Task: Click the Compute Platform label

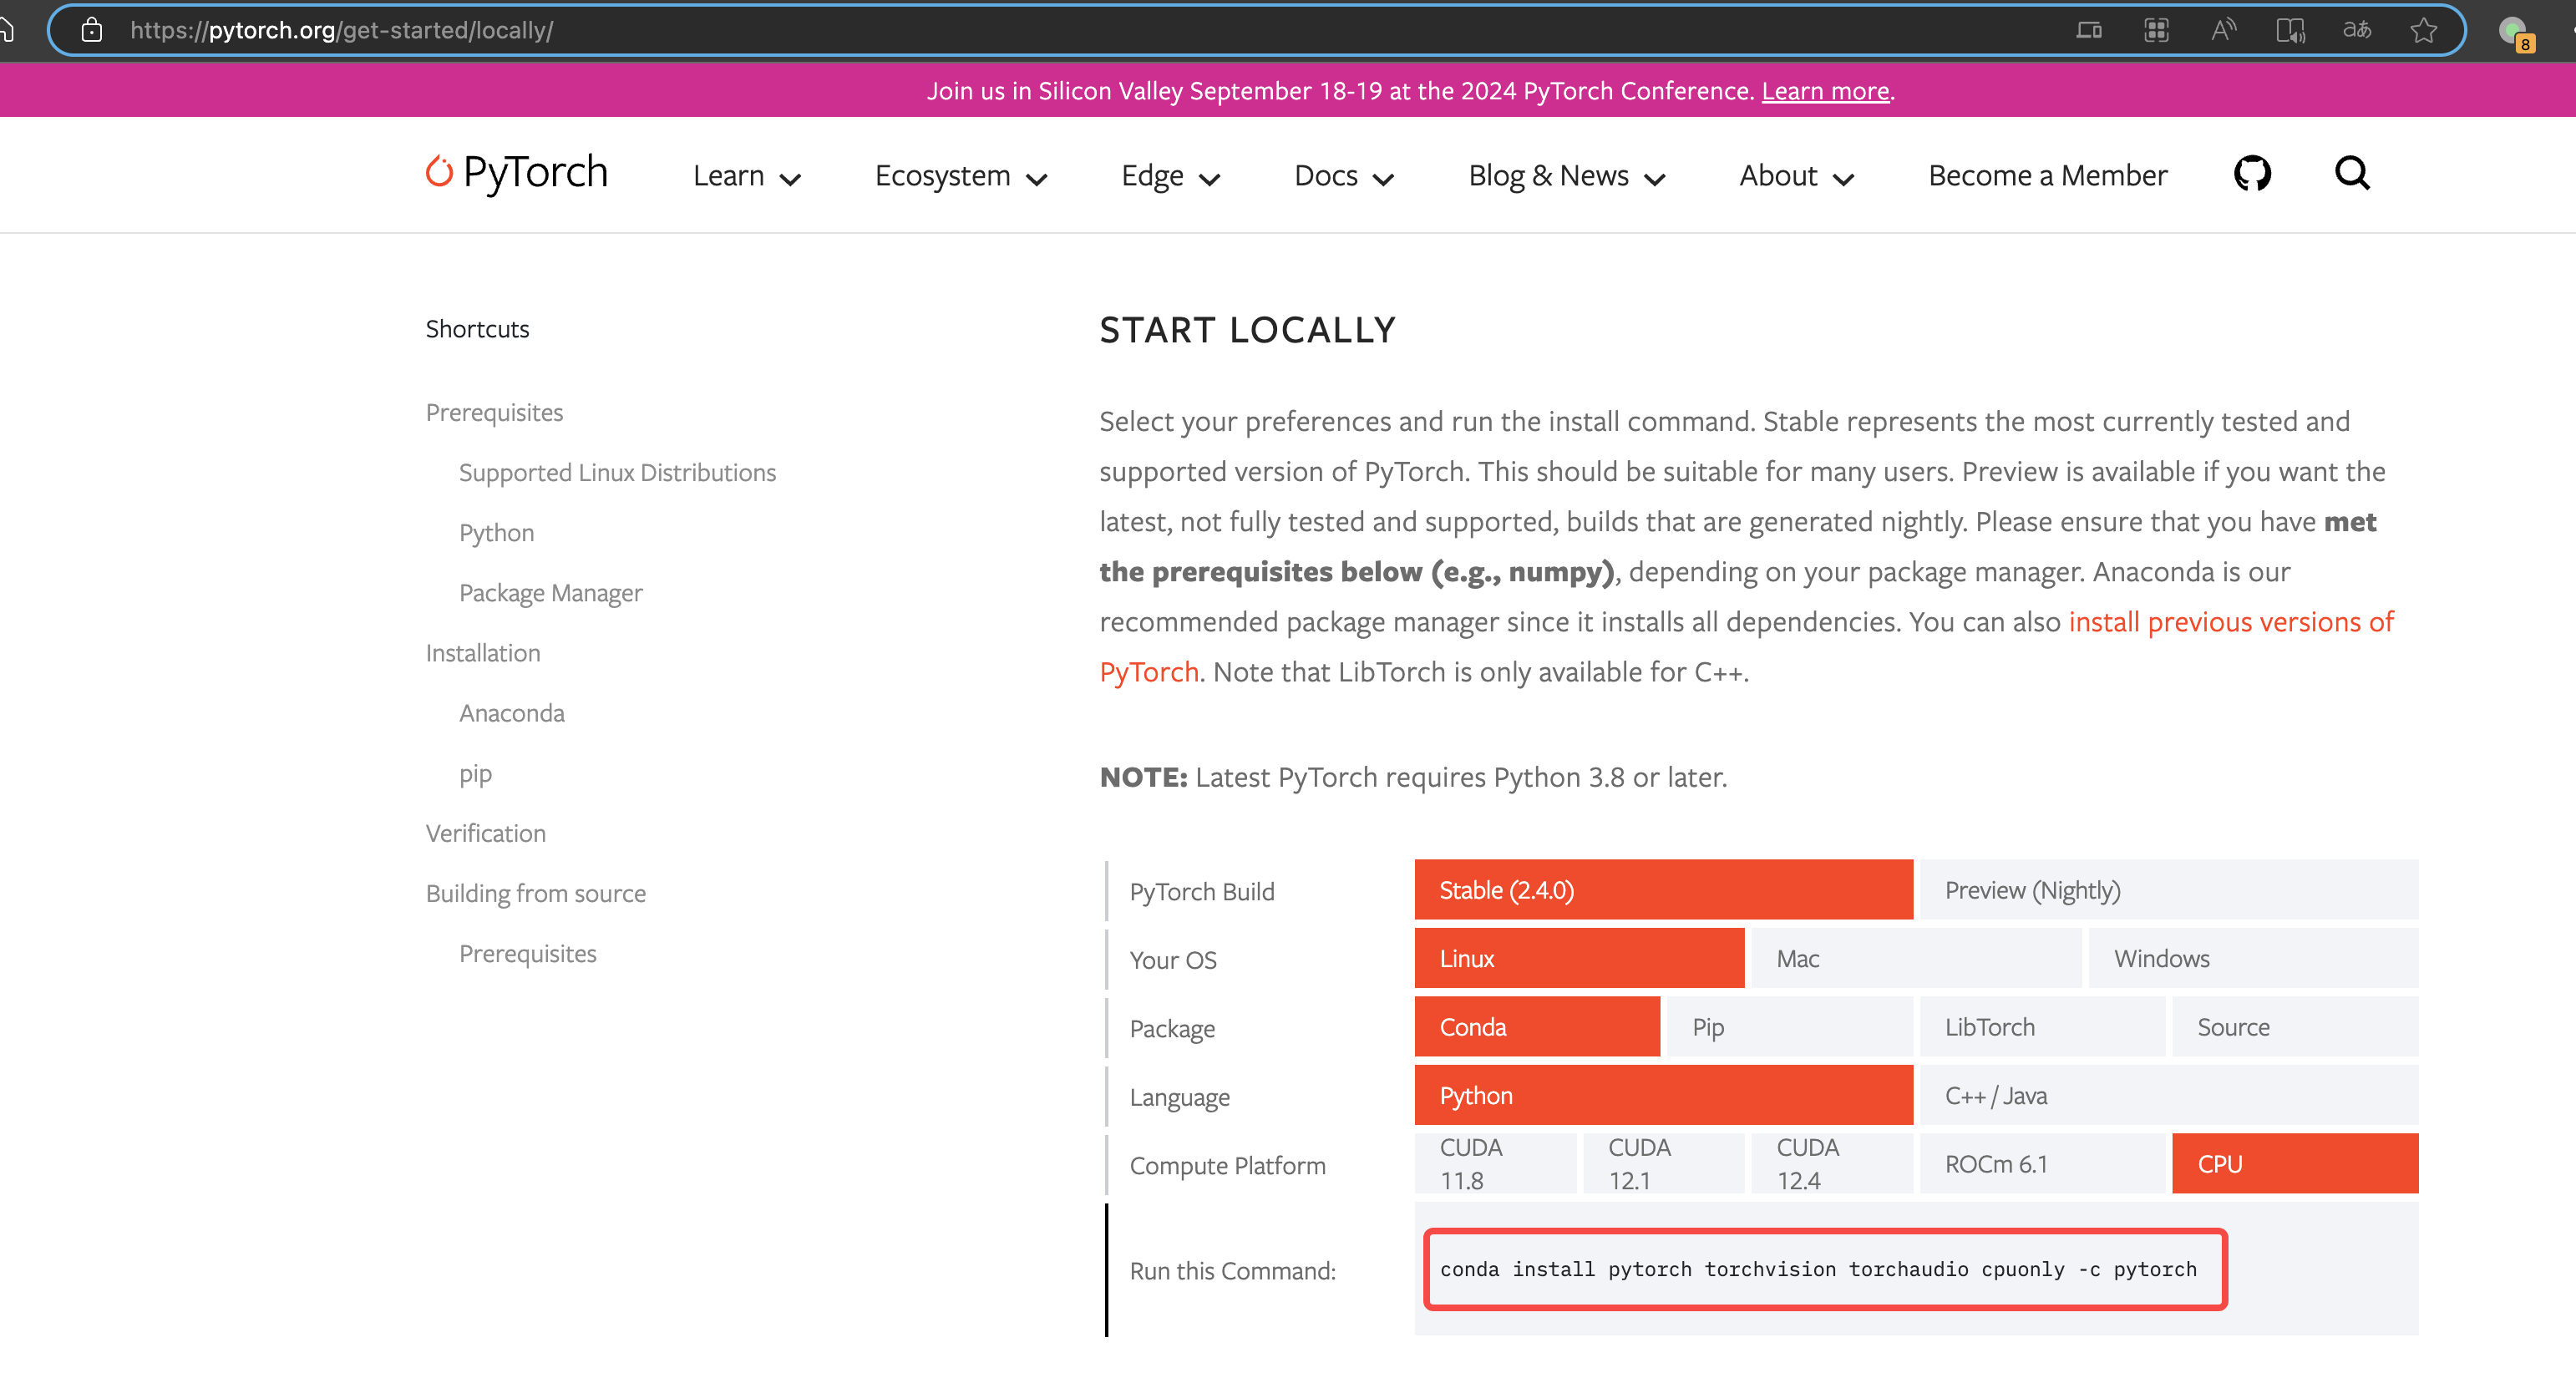Action: point(1227,1165)
